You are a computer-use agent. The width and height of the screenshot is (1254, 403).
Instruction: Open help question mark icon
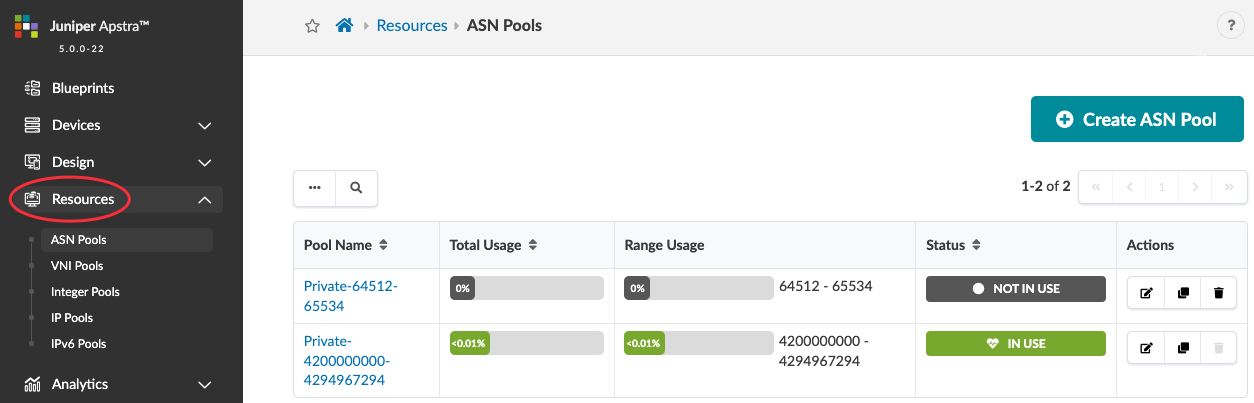1230,26
